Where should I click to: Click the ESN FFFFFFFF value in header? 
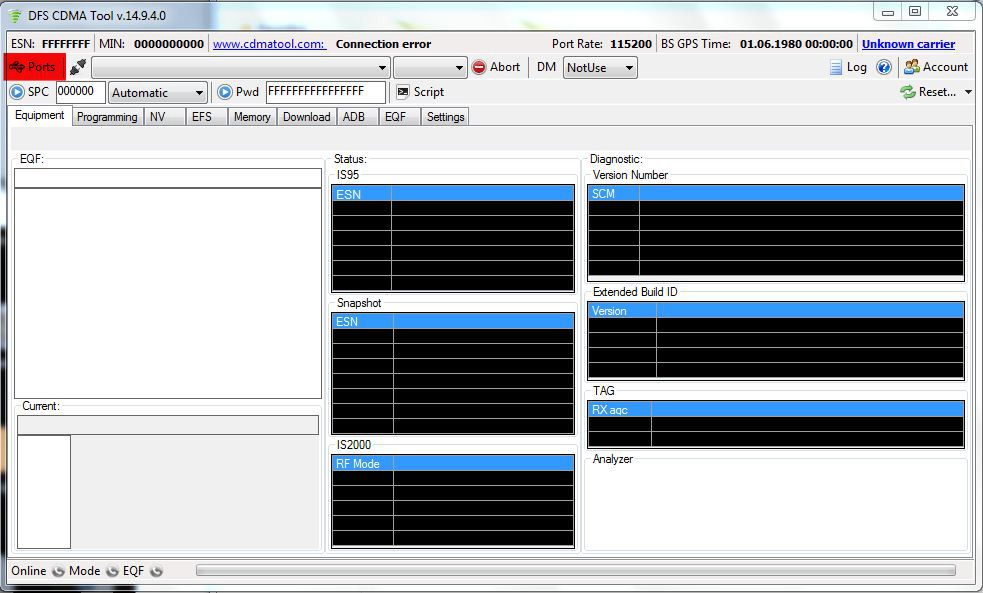pyautogui.click(x=66, y=44)
